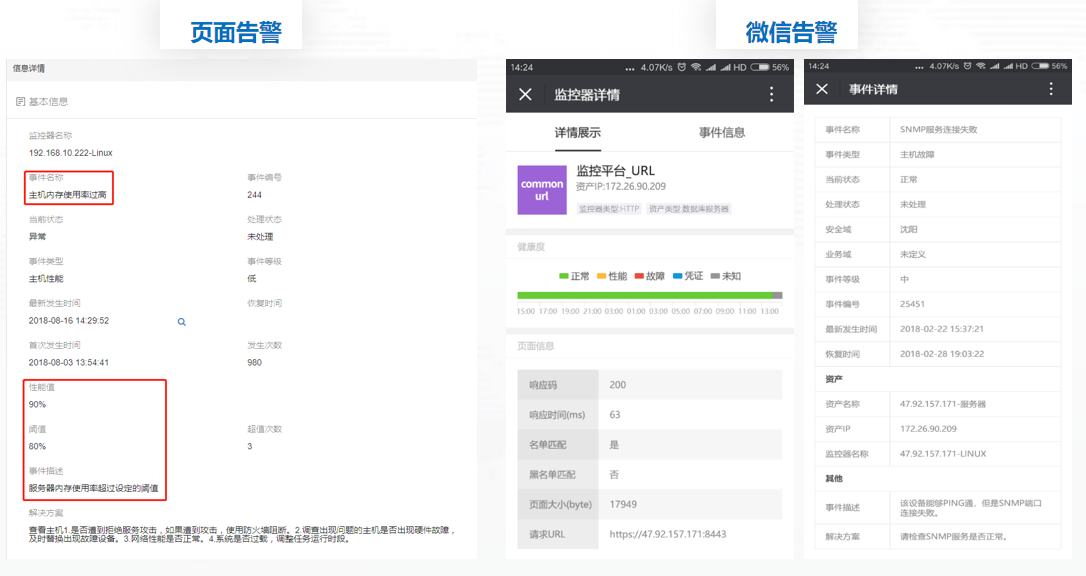Click the 黑名单匹配 row label
This screenshot has width=1086, height=576.
(553, 474)
